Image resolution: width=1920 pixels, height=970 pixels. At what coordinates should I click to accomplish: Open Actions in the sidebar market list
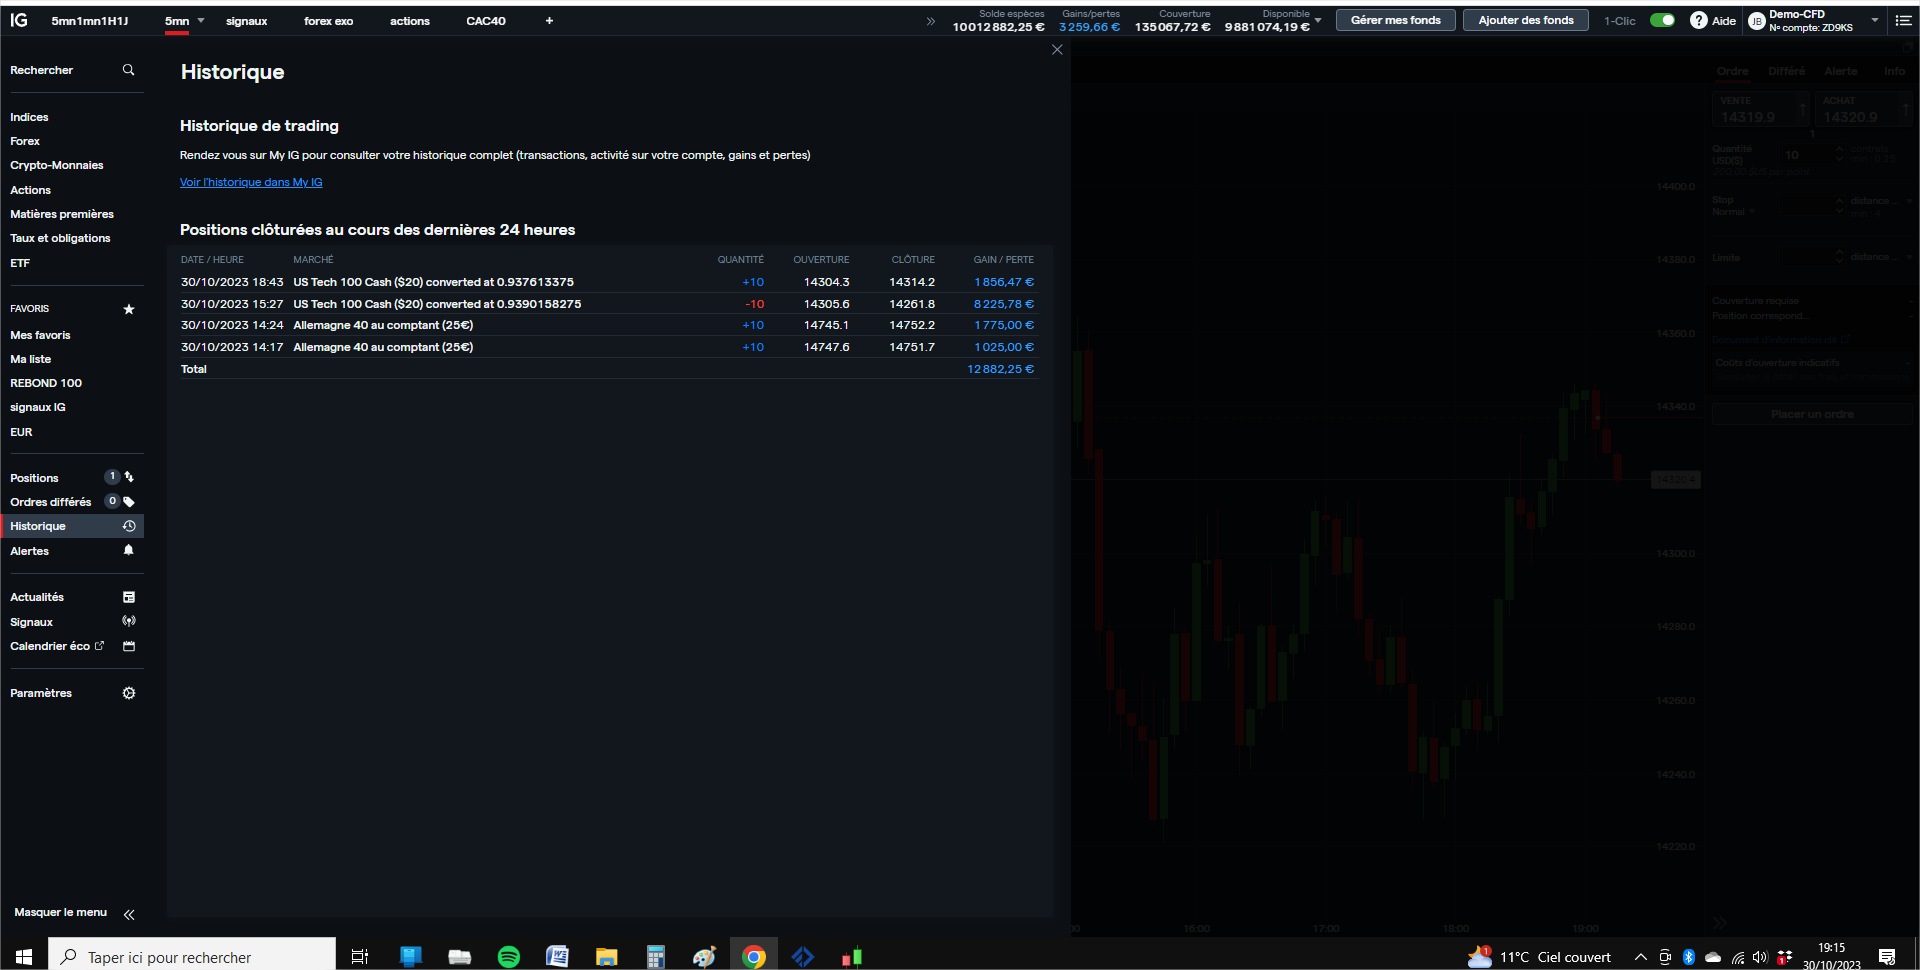click(x=30, y=190)
